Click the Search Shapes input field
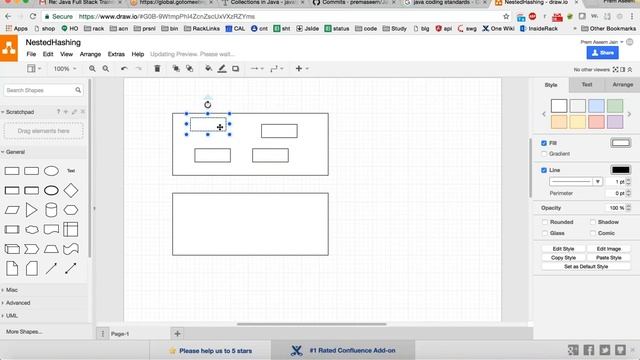The height and width of the screenshot is (360, 640). [x=43, y=90]
